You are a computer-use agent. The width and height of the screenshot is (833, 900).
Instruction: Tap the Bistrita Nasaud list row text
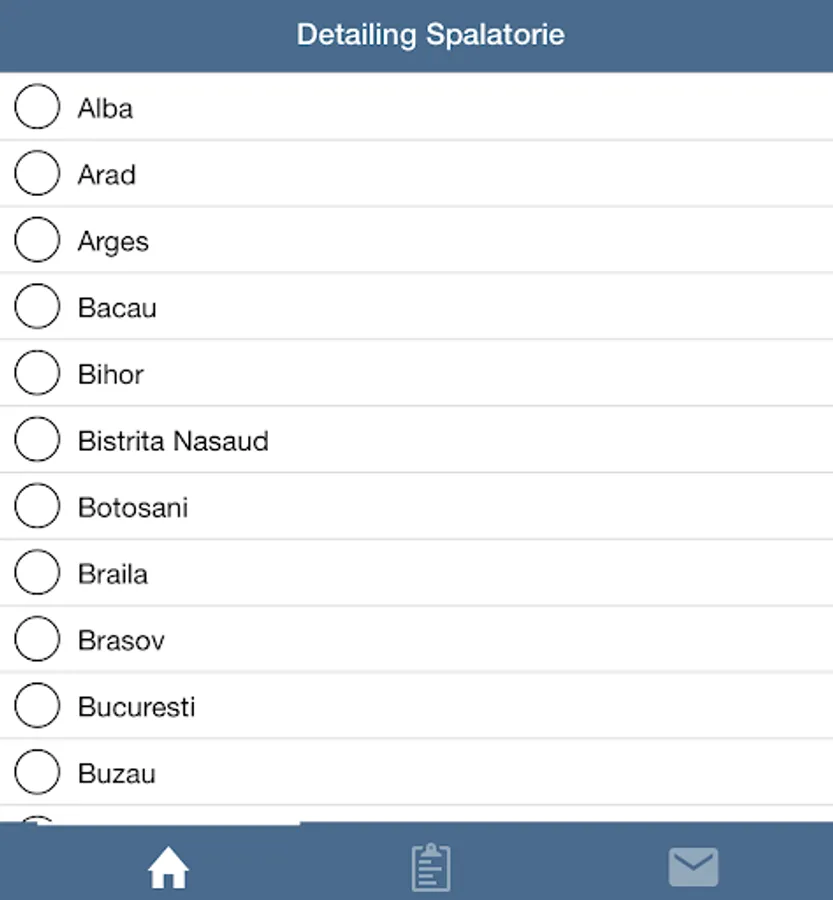[x=173, y=441]
